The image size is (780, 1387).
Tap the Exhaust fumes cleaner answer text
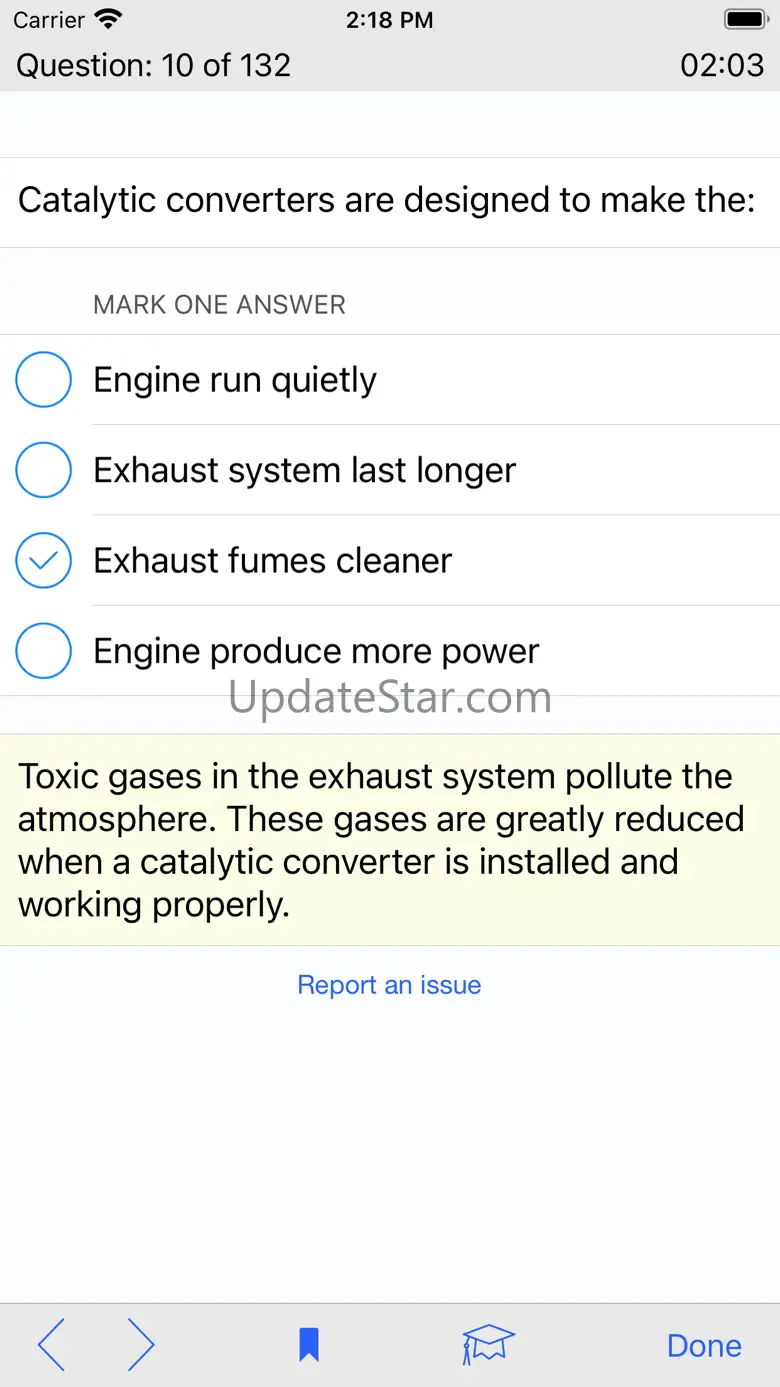click(272, 560)
